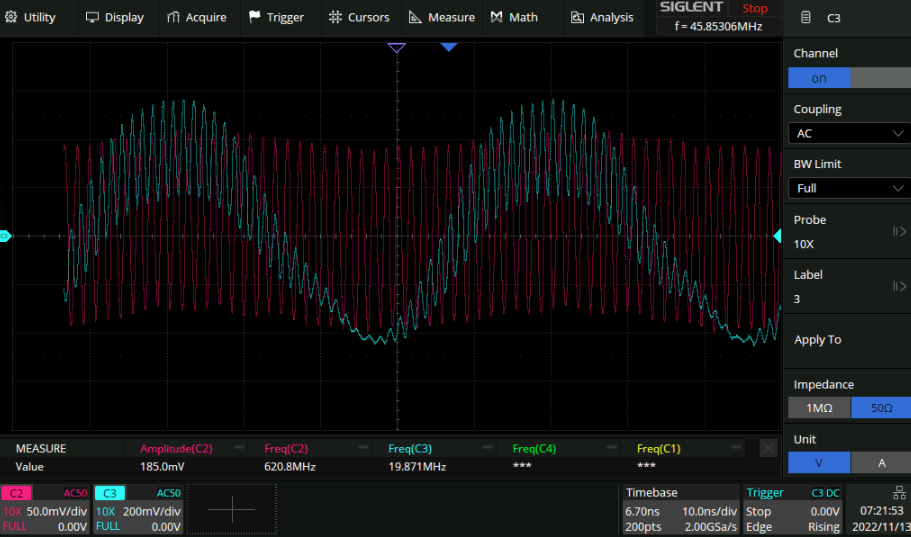Open the Display menu
Screen dimensions: 911x537
pyautogui.click(x=114, y=17)
